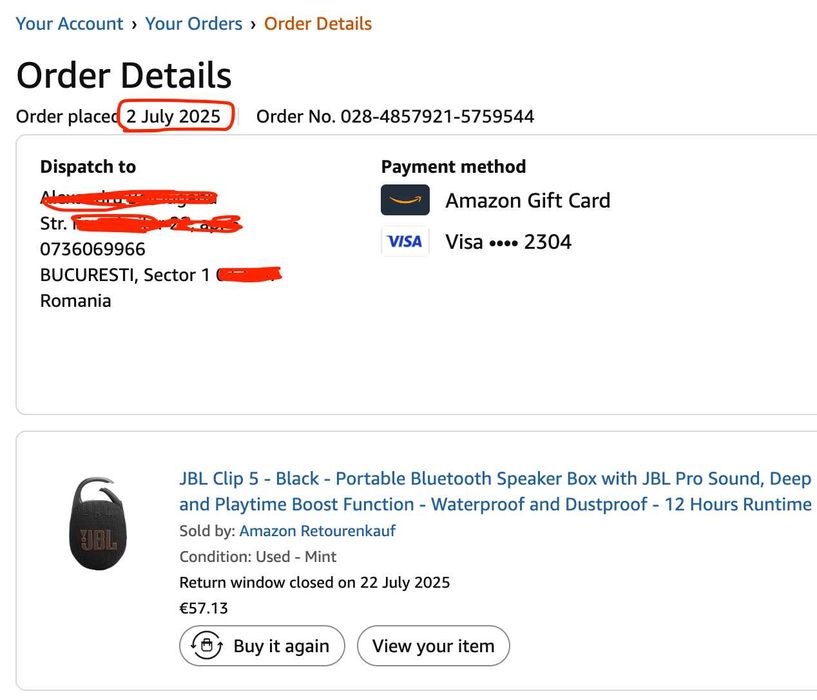The image size is (817, 700).
Task: Click the circled order date 2 July 2025
Action: tap(173, 116)
